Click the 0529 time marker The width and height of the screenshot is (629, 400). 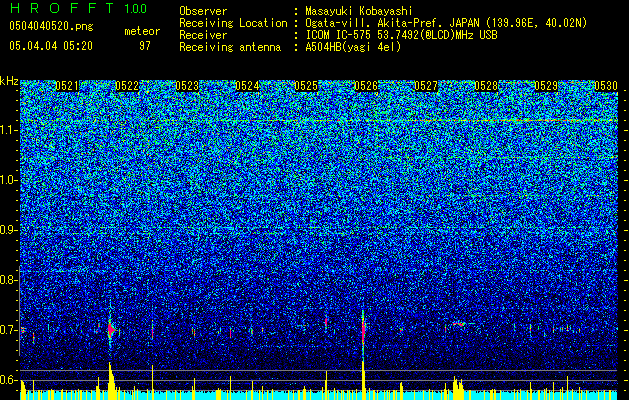[x=546, y=86]
